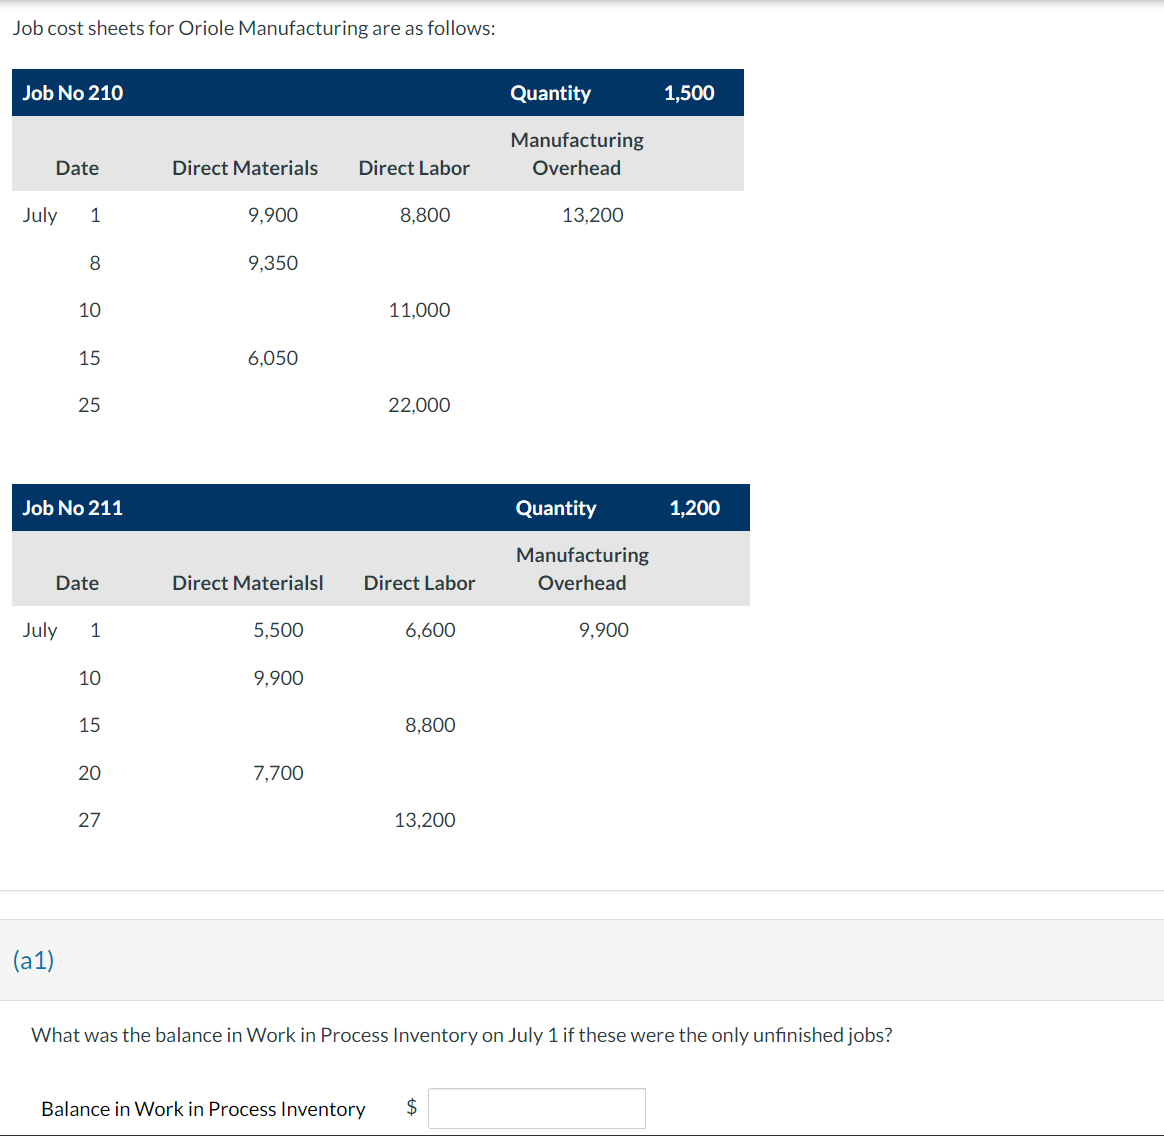Select the 11,000 direct labor value

click(419, 310)
